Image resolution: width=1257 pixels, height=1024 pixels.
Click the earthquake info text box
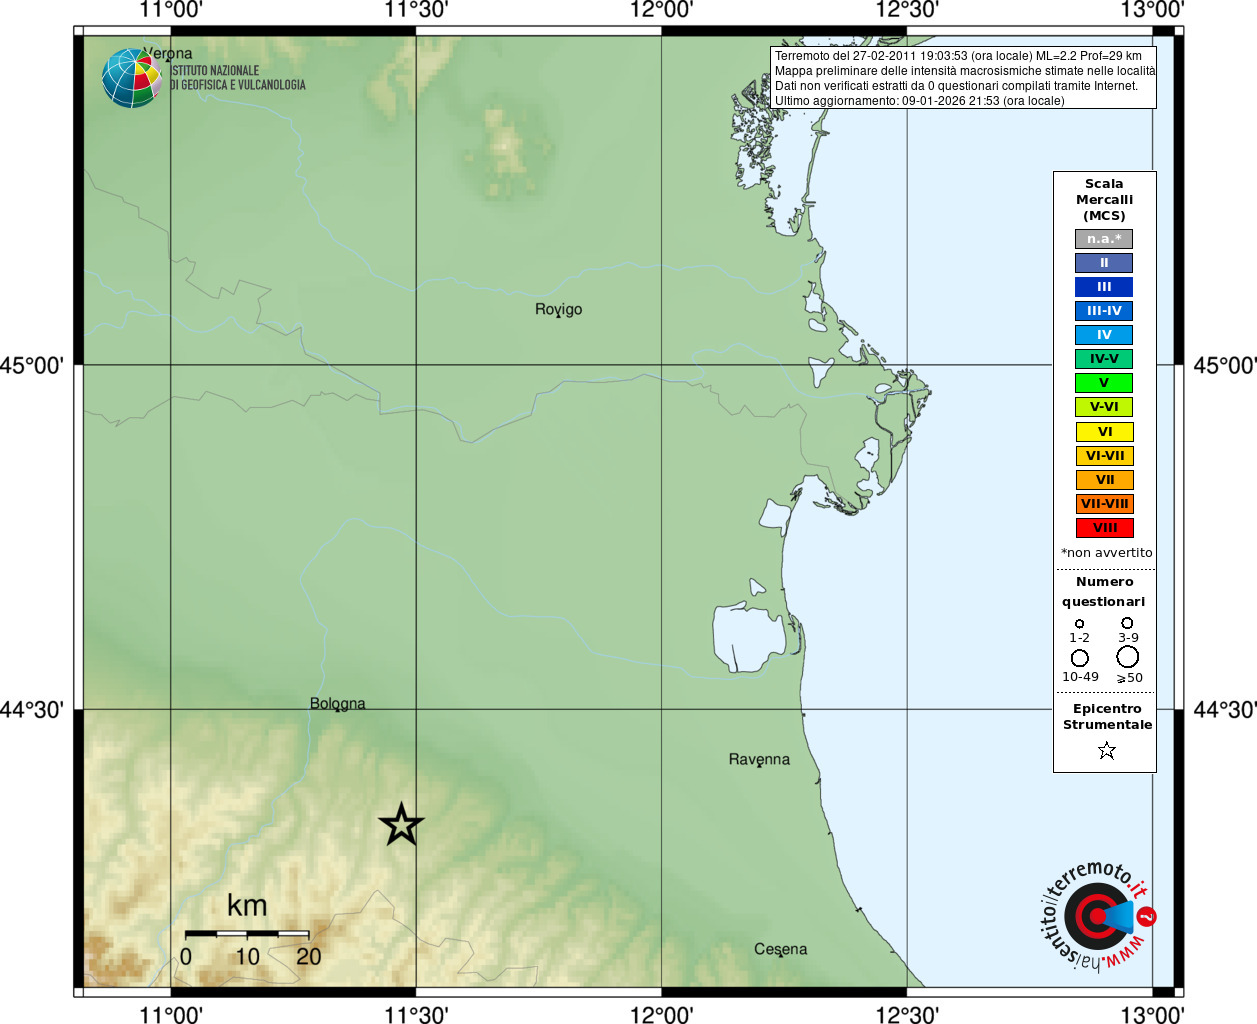pos(964,78)
